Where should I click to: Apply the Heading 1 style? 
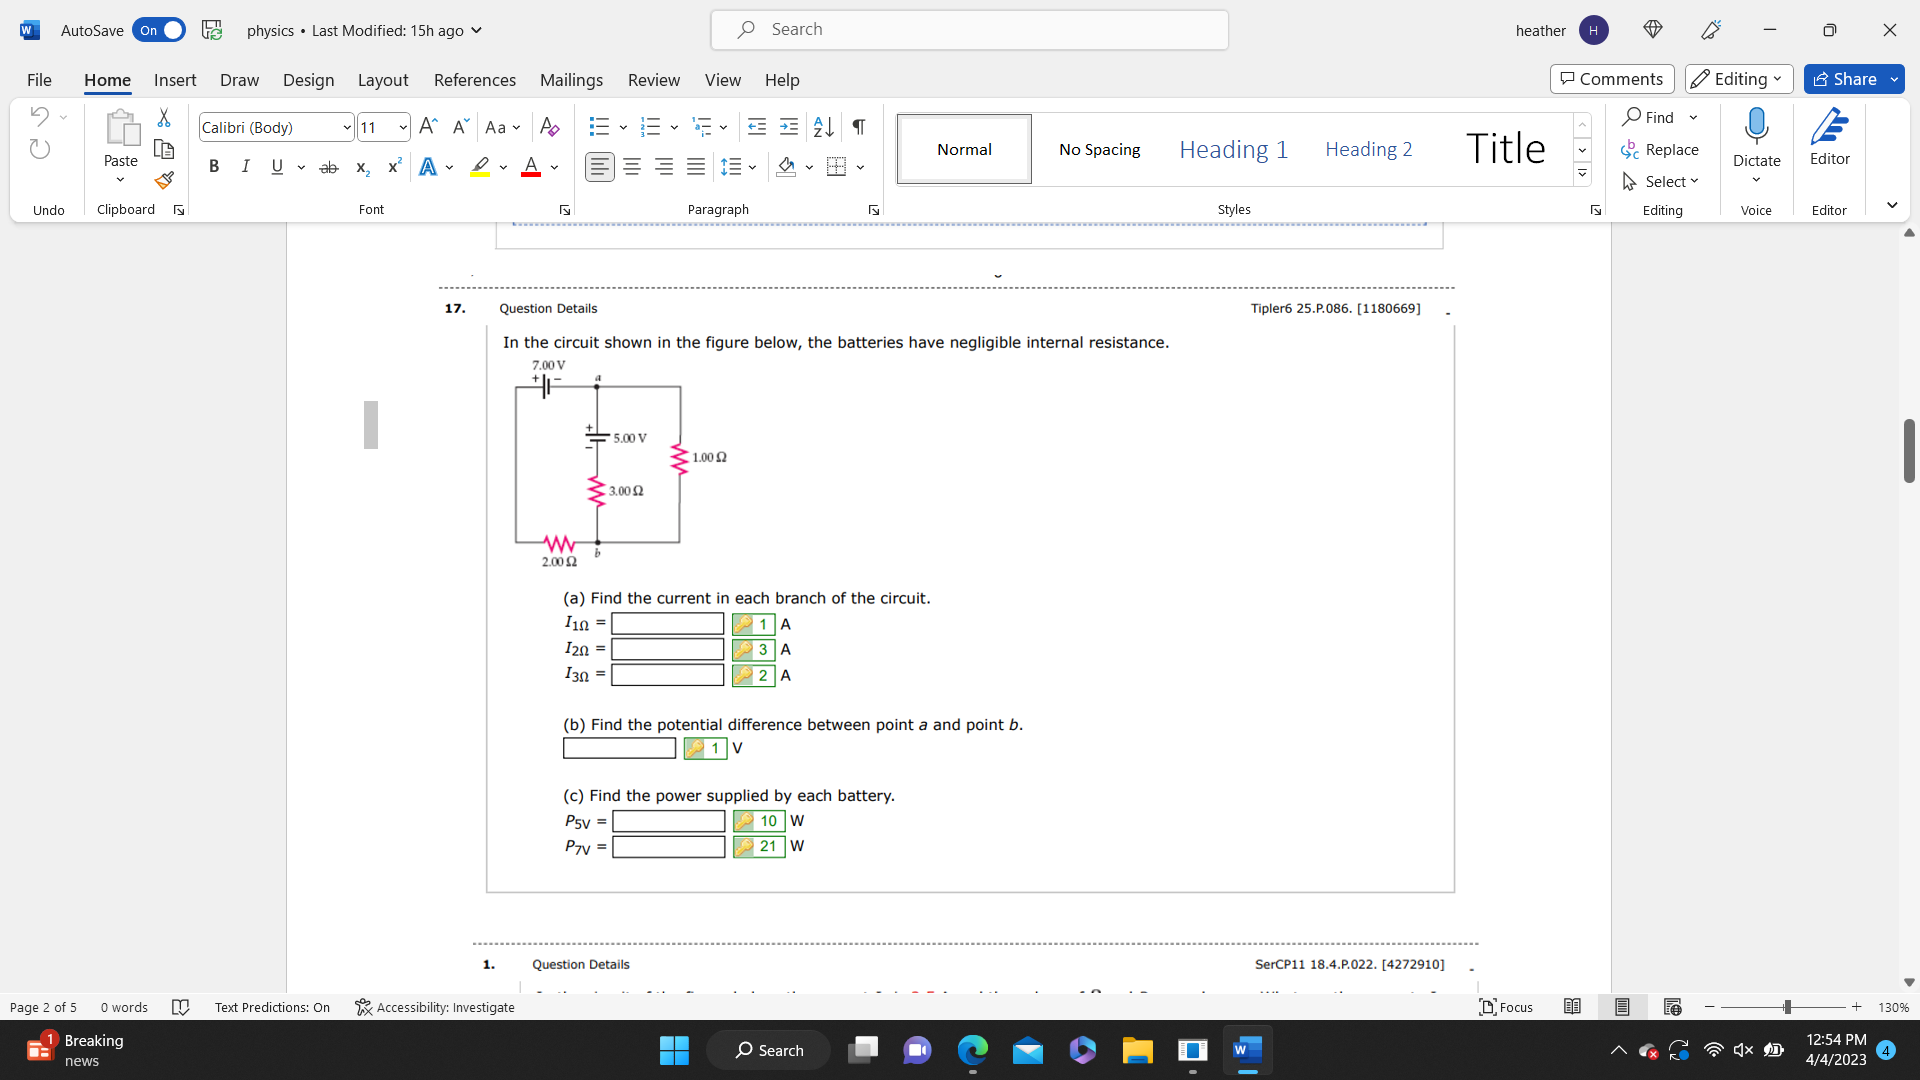point(1233,149)
